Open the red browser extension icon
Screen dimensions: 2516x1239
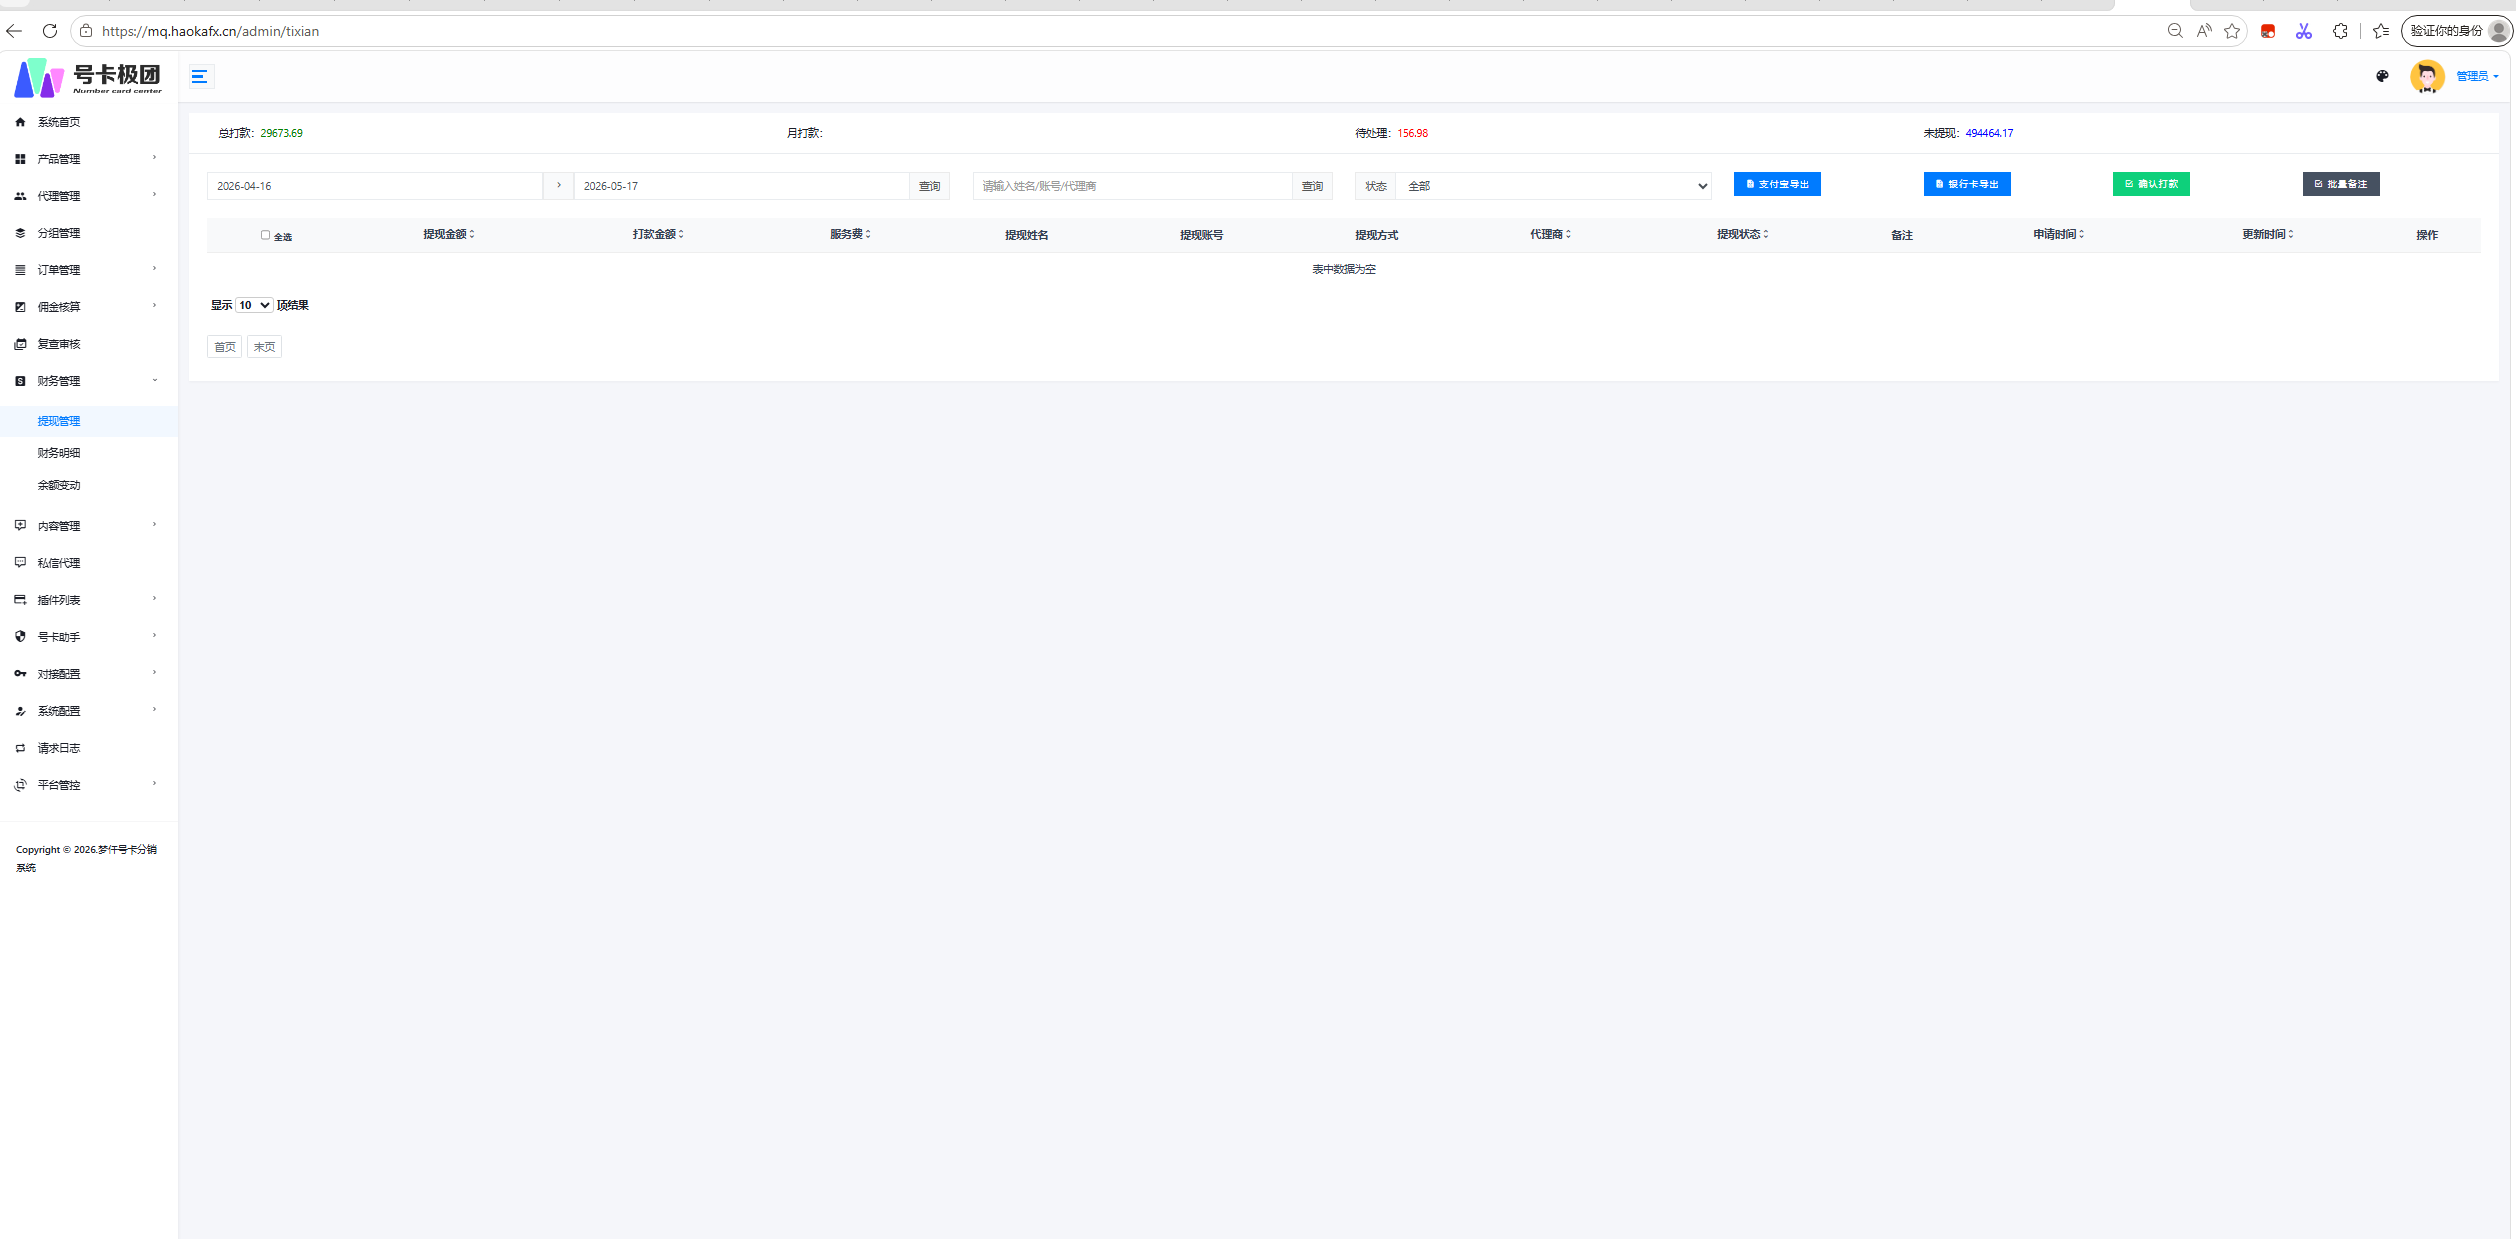[2268, 31]
